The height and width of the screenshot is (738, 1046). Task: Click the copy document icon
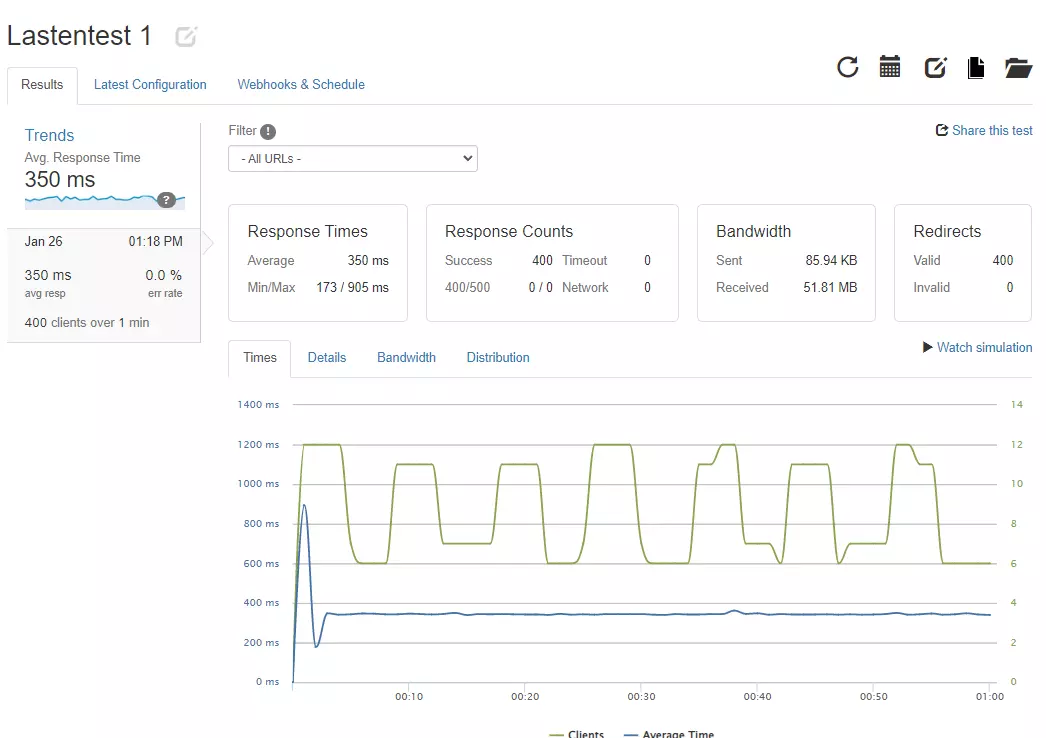click(976, 67)
